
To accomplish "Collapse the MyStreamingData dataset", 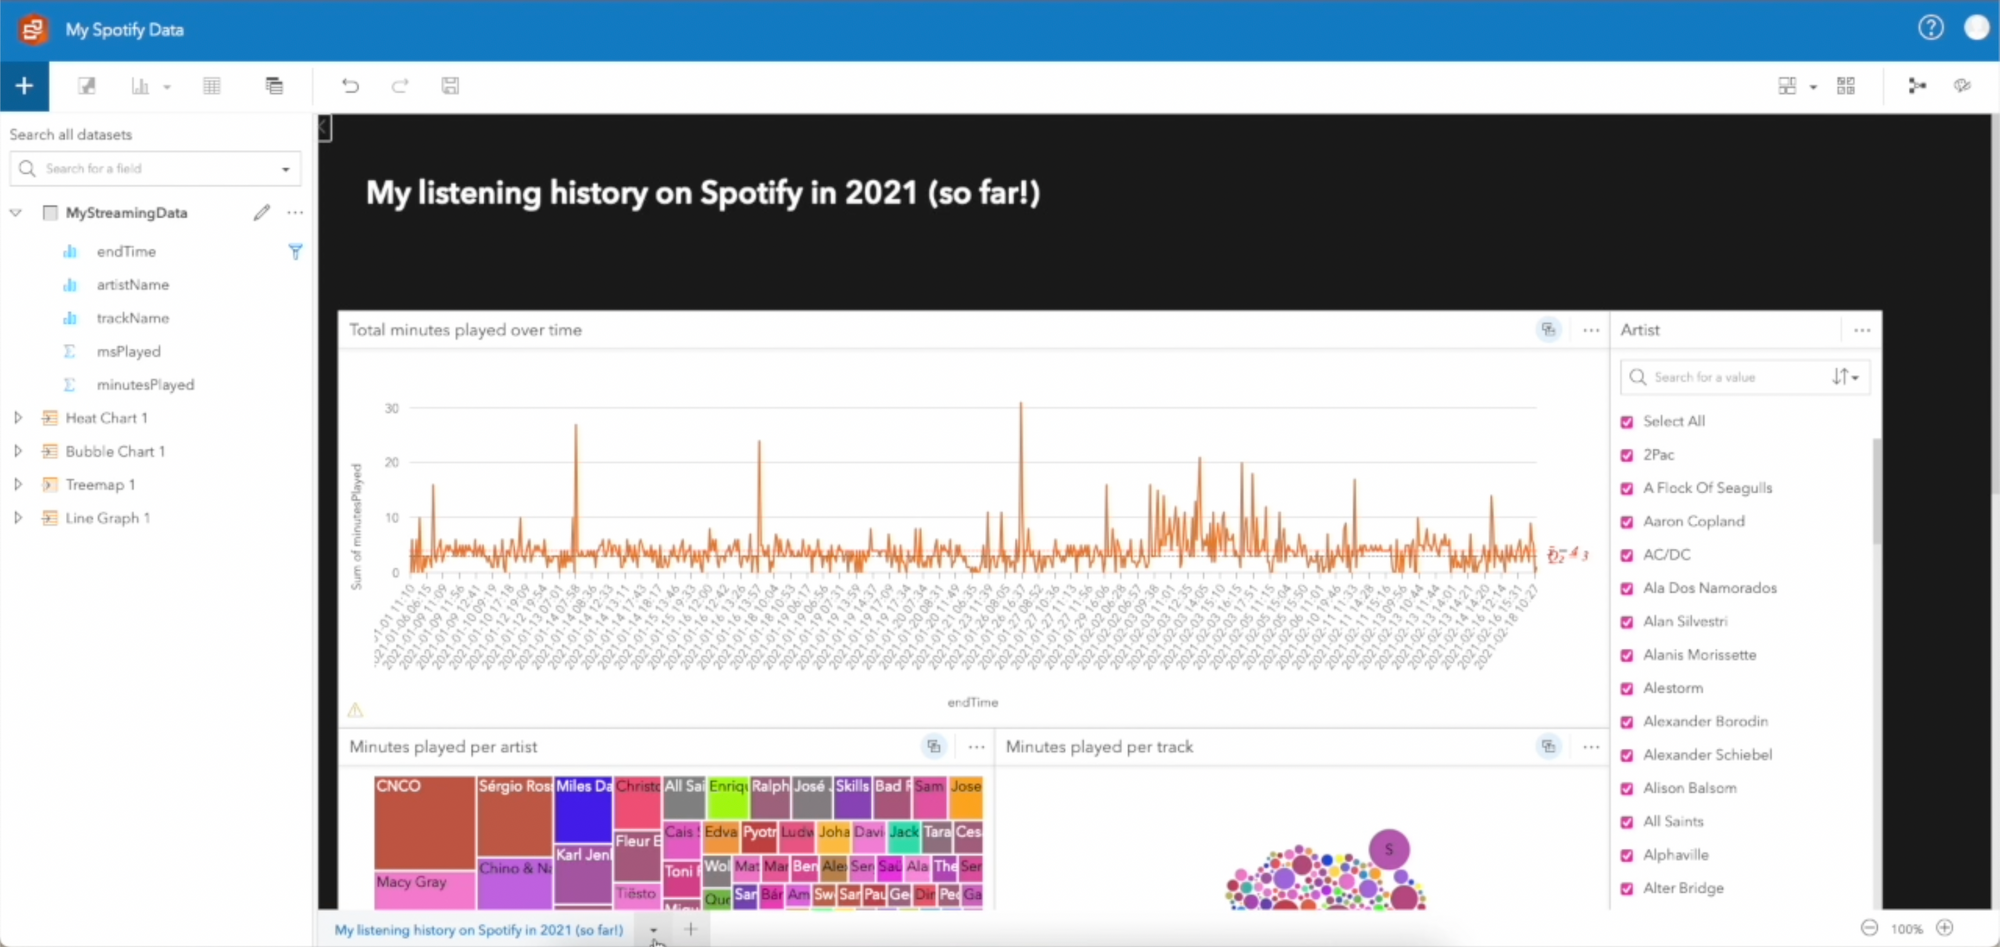I will coord(16,213).
